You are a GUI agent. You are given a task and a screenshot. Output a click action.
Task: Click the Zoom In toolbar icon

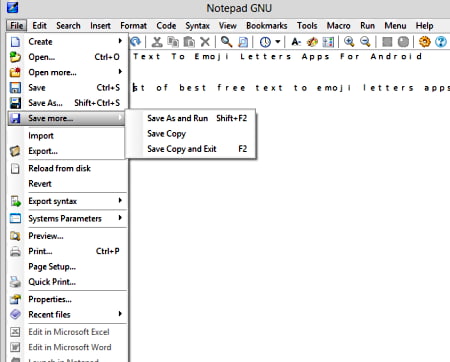pos(349,42)
